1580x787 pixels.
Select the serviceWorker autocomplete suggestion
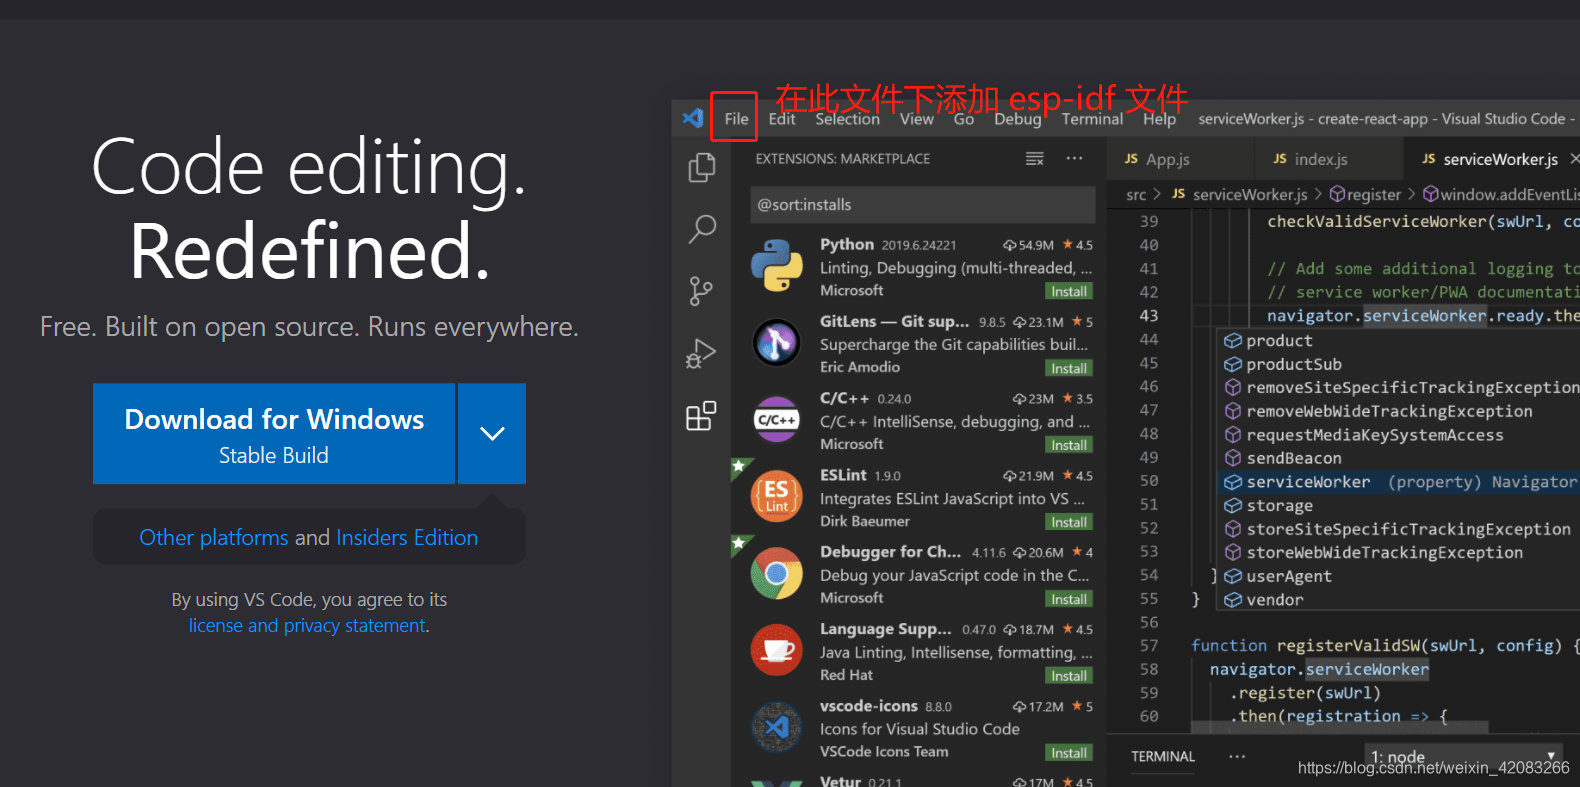coord(1398,482)
